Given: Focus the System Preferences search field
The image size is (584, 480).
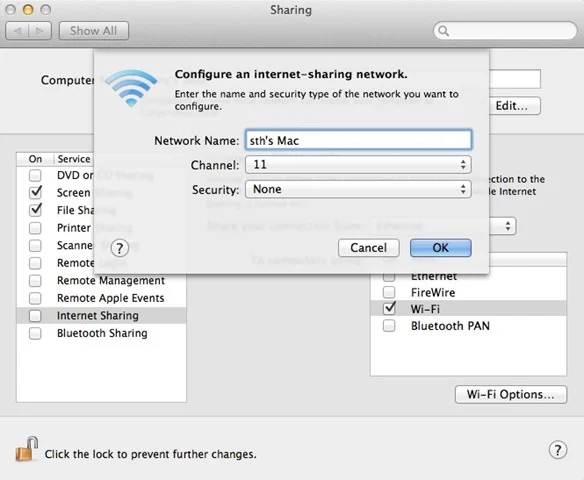Looking at the screenshot, I should (x=505, y=31).
